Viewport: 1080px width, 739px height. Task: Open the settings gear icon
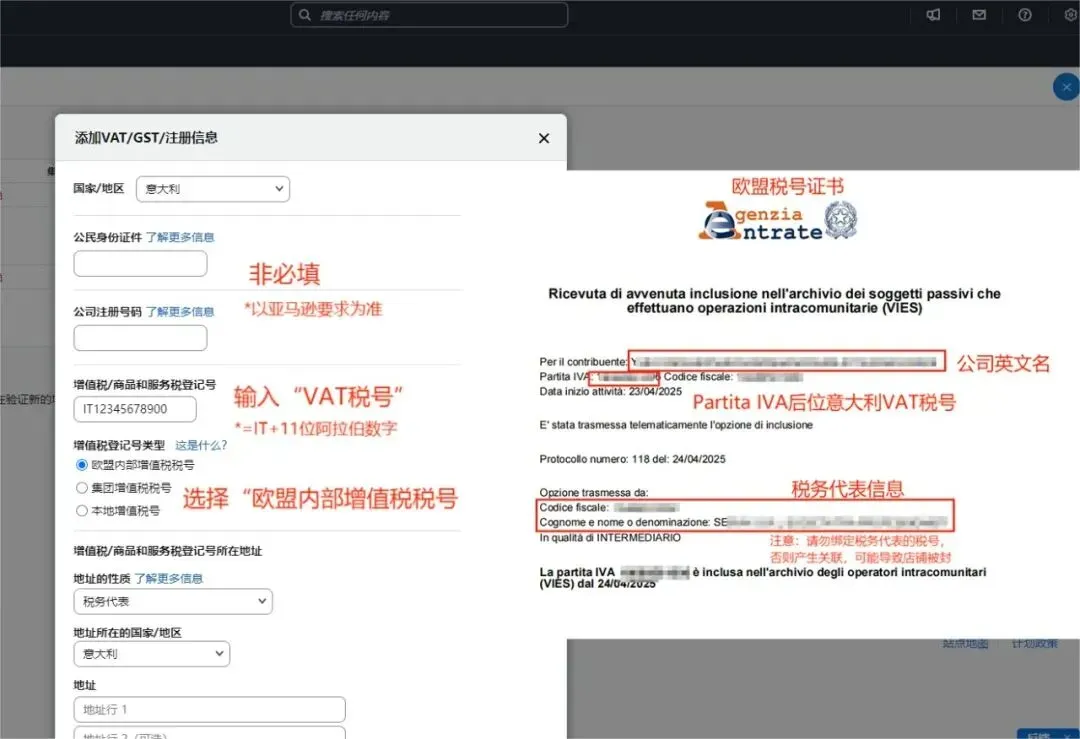pos(1072,14)
